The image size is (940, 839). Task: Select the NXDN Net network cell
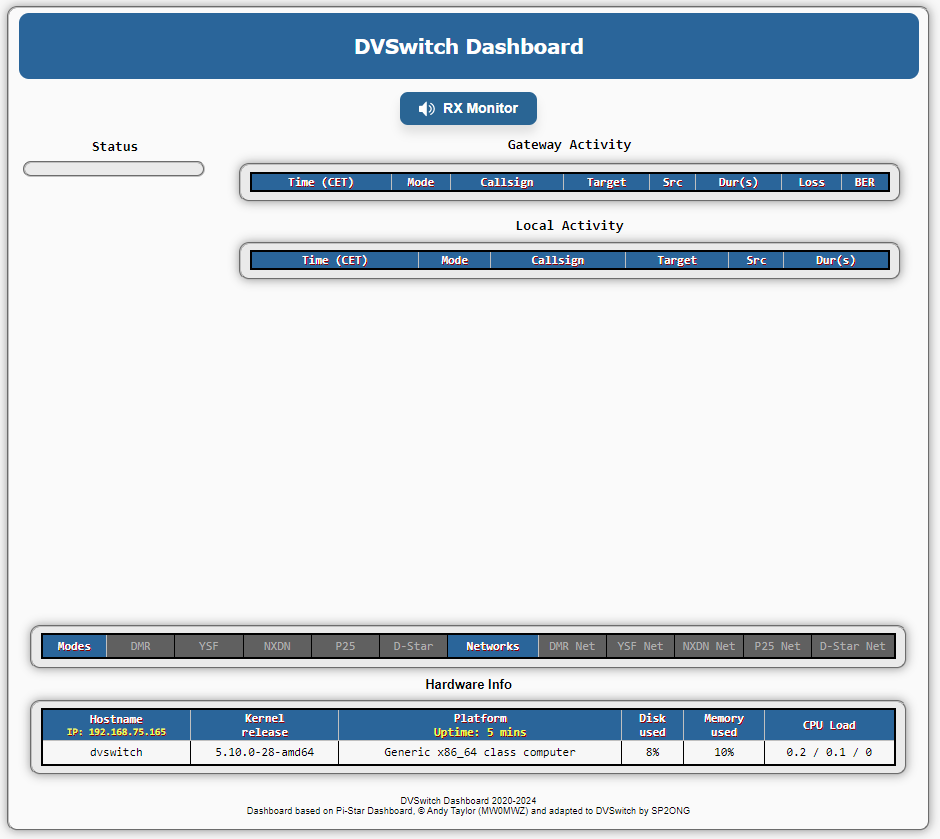click(x=708, y=646)
